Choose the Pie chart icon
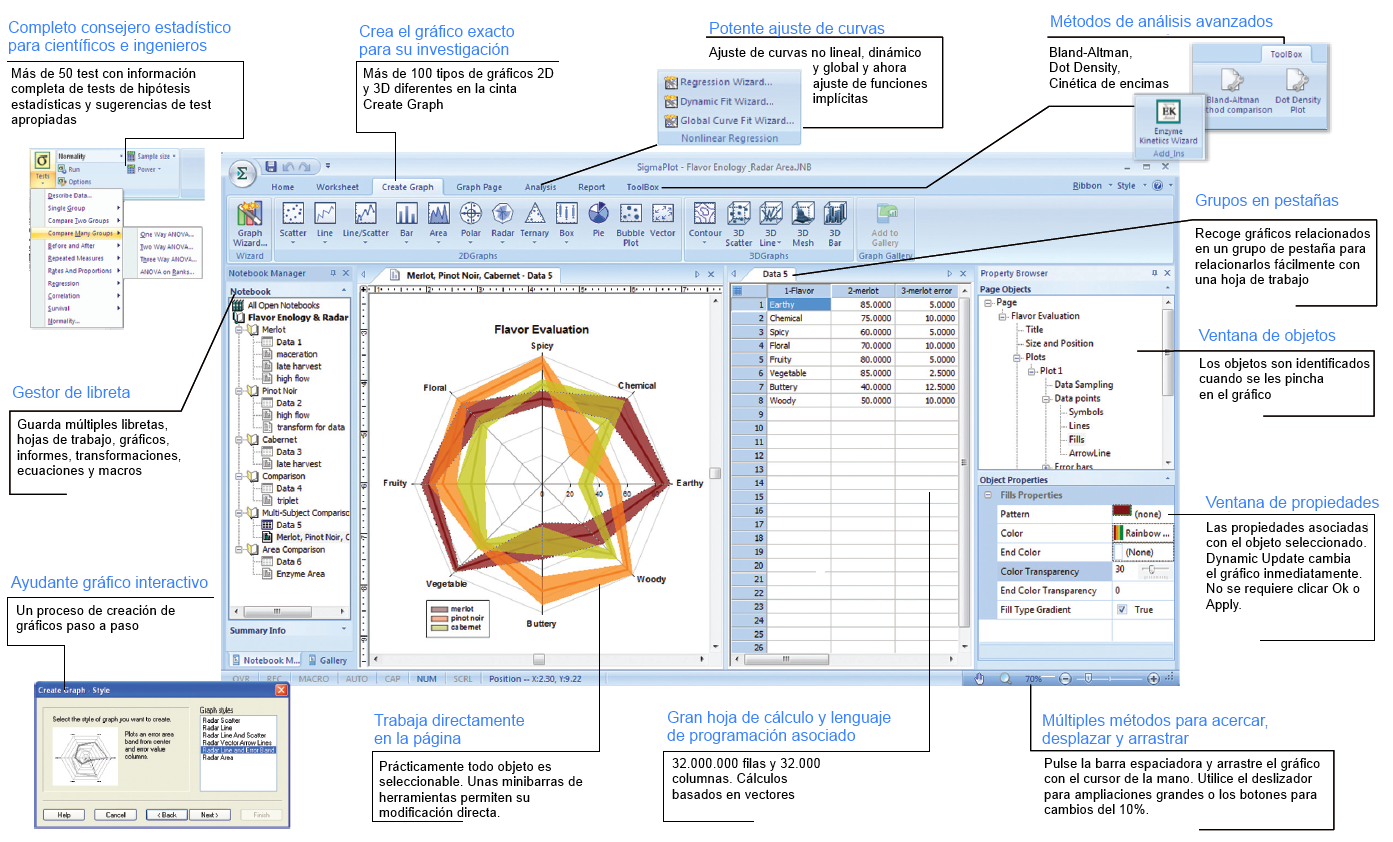Screen dimensions: 1393x842 point(598,214)
